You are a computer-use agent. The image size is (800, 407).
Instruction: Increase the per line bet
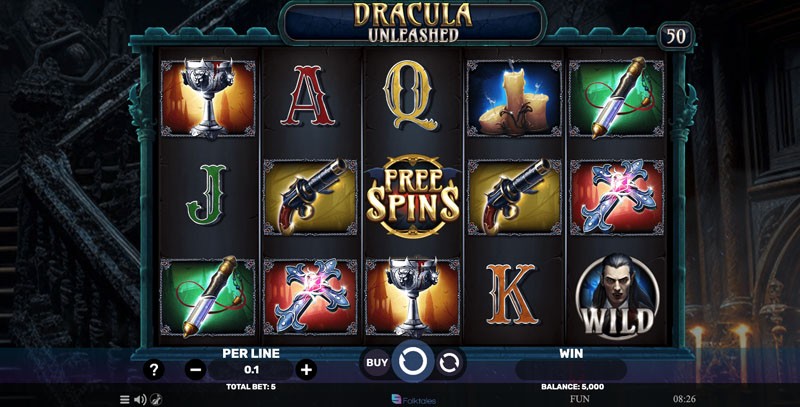point(306,369)
